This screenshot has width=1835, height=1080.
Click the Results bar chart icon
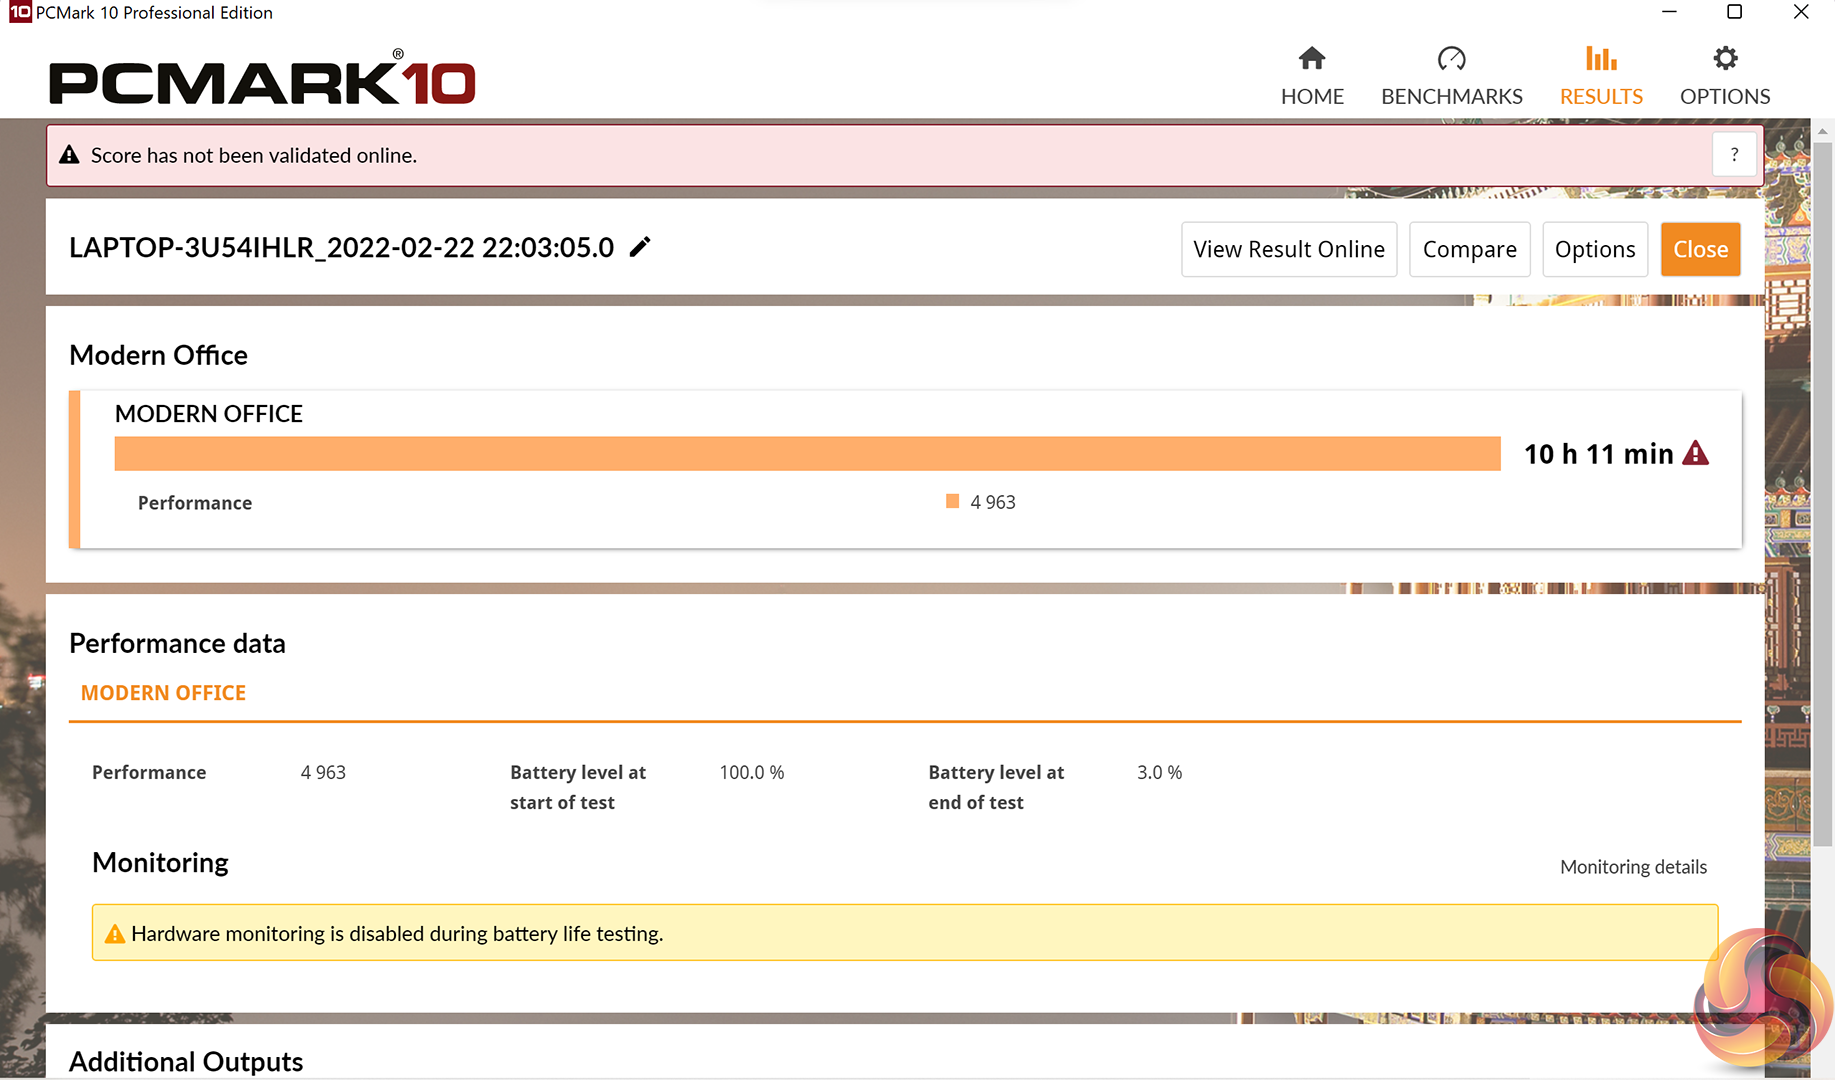tap(1601, 59)
